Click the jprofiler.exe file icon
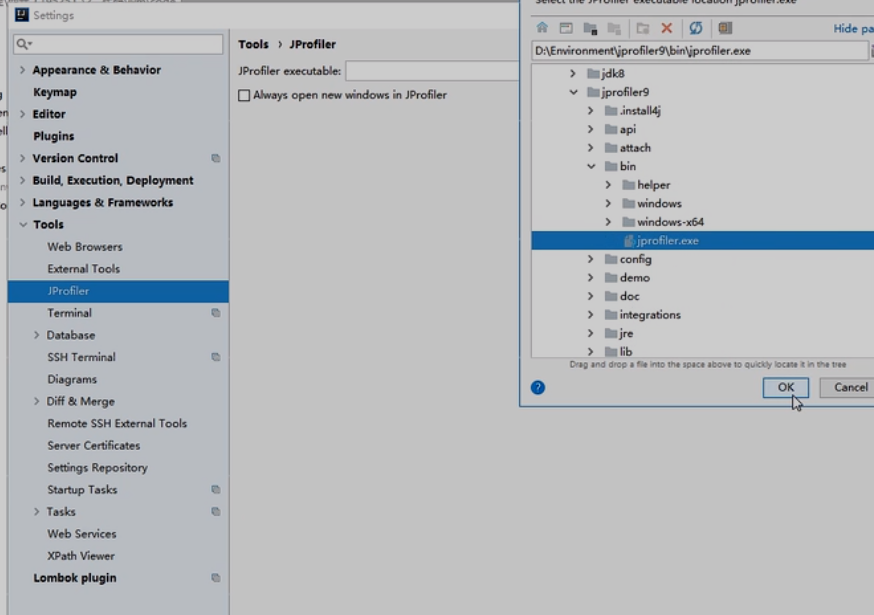 click(629, 241)
